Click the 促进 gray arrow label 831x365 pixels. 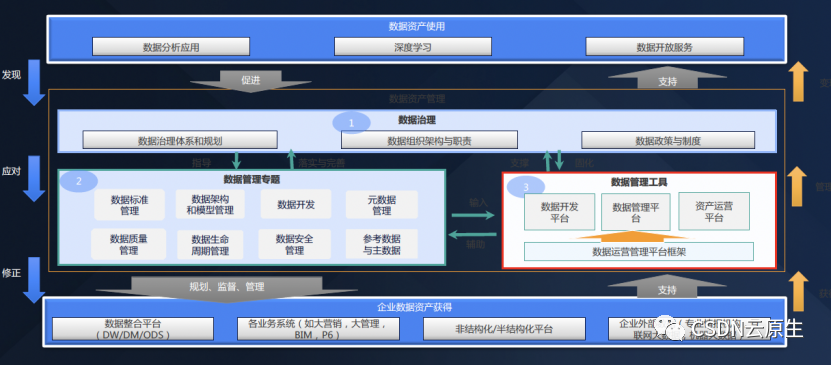(x=251, y=80)
